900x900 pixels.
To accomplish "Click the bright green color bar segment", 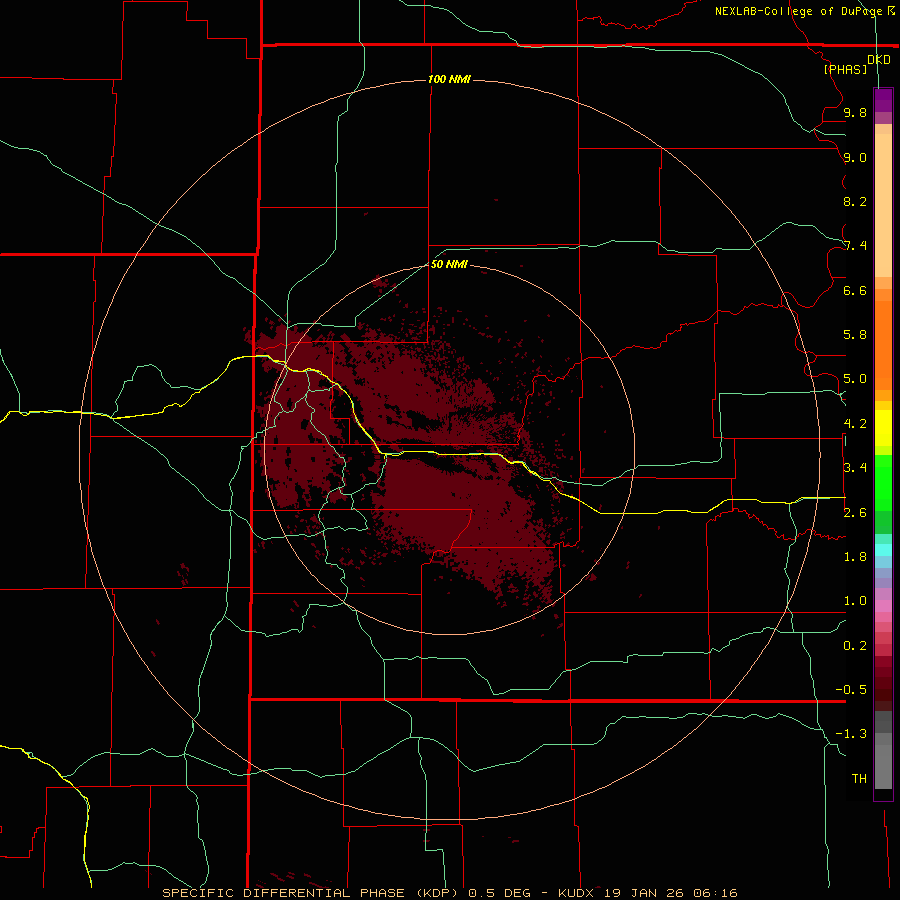I will pos(883,483).
